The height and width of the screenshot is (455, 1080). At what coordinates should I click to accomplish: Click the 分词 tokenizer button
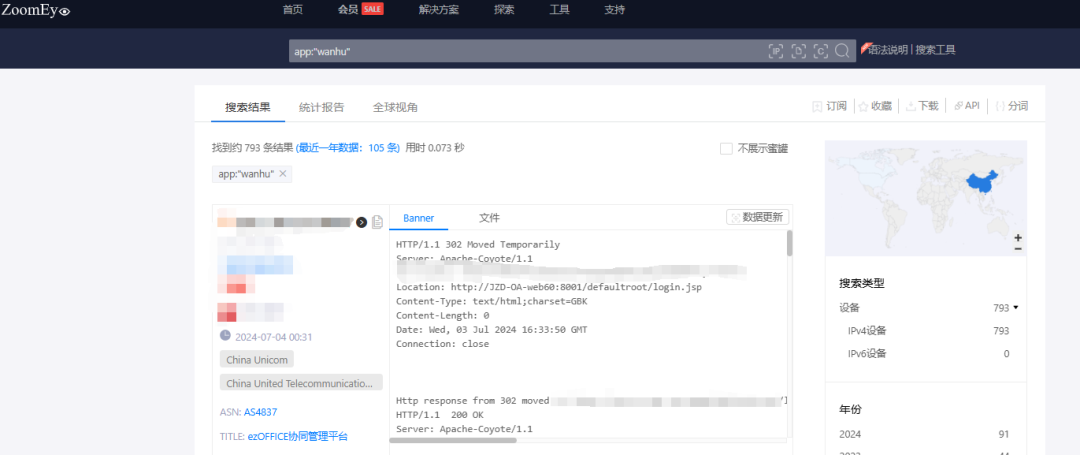[1011, 106]
